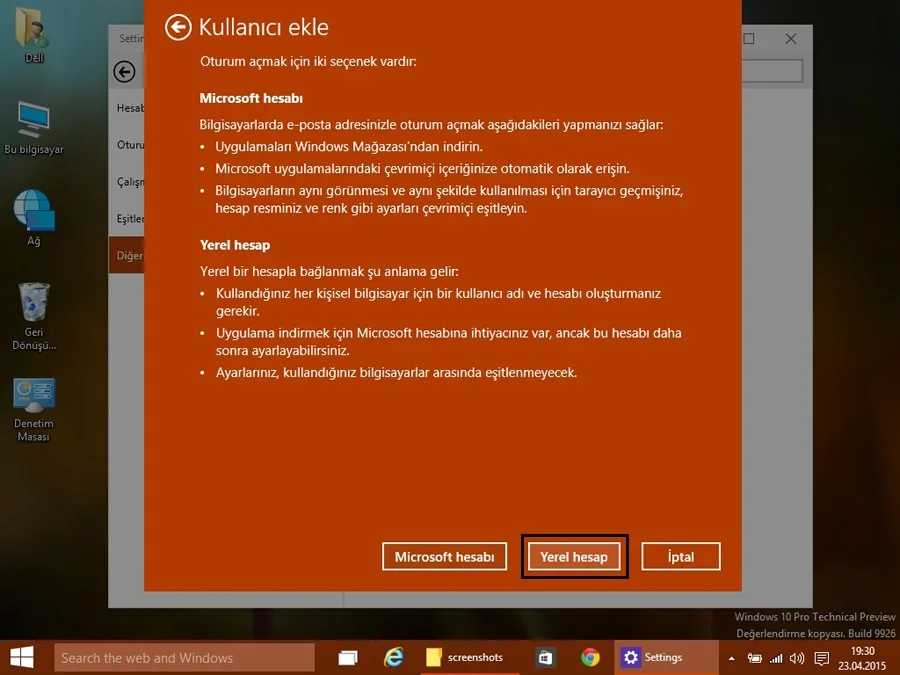Viewport: 900px width, 675px height.
Task: Cancel with the İptal button
Action: click(680, 557)
